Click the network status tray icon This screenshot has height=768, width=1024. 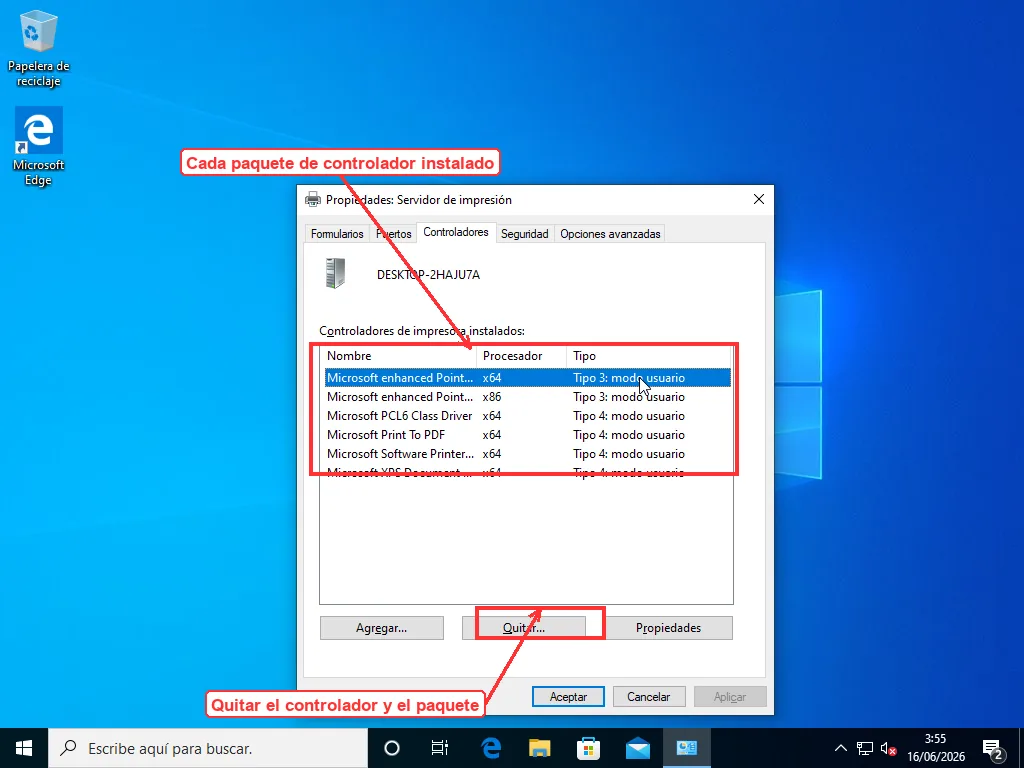click(865, 748)
